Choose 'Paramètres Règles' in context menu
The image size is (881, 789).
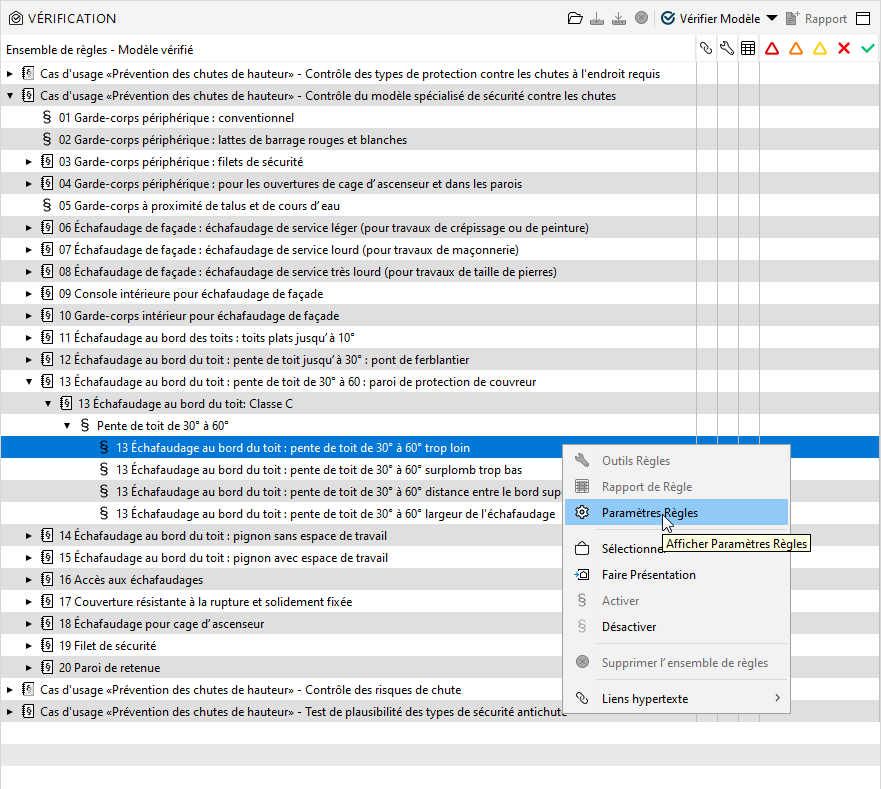coord(676,513)
